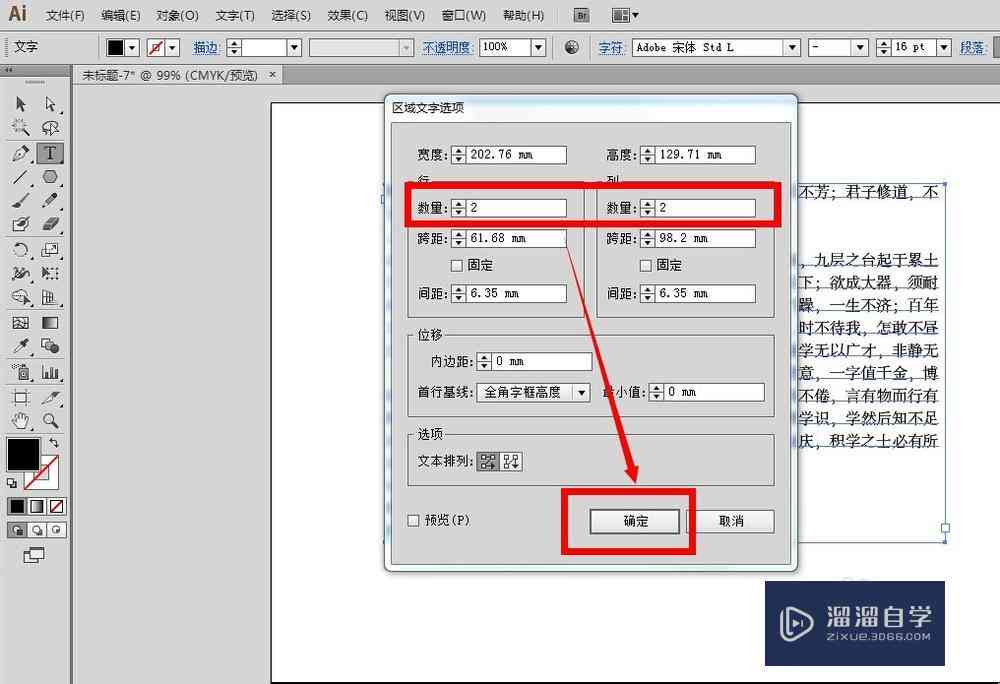Open the stroke color dropdown arrow
The image size is (1000, 684).
coord(172,47)
